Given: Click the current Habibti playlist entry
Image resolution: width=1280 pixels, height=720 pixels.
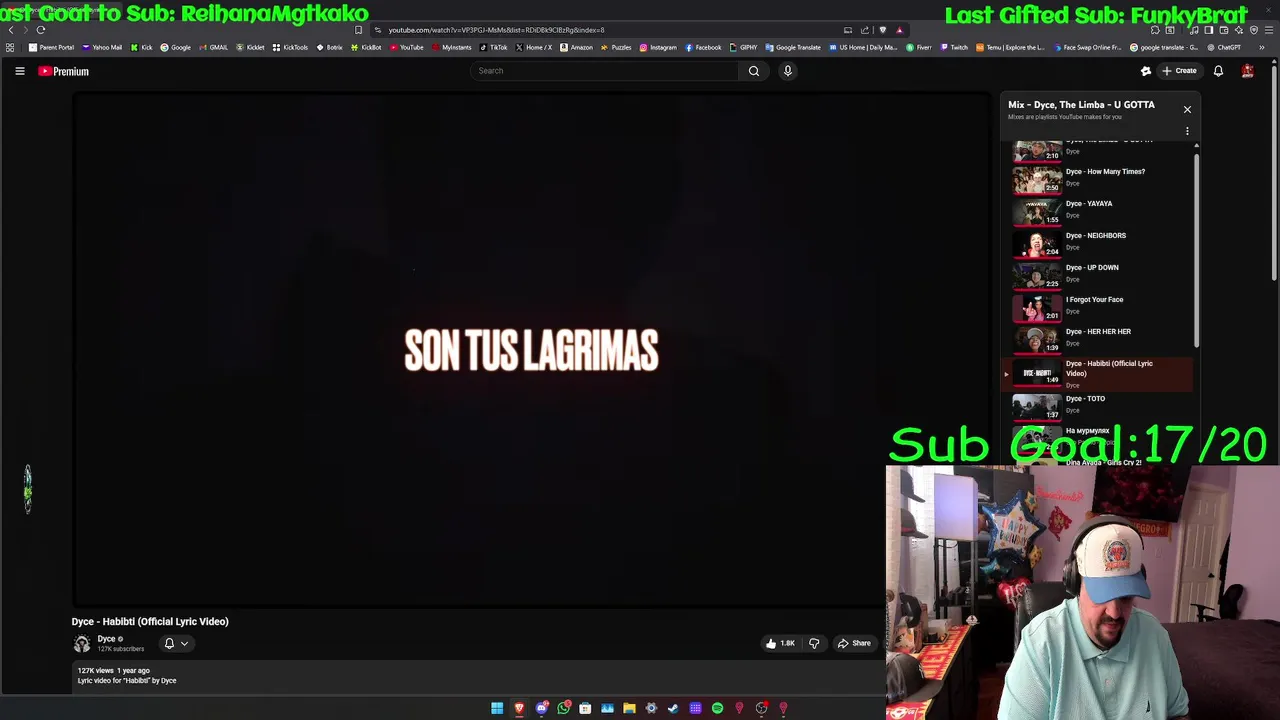Looking at the screenshot, I should [1100, 373].
